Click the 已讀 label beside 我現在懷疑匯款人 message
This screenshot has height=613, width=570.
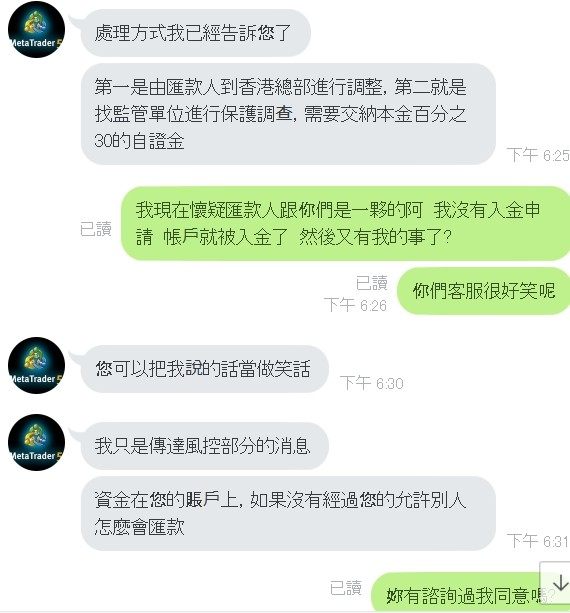96,229
